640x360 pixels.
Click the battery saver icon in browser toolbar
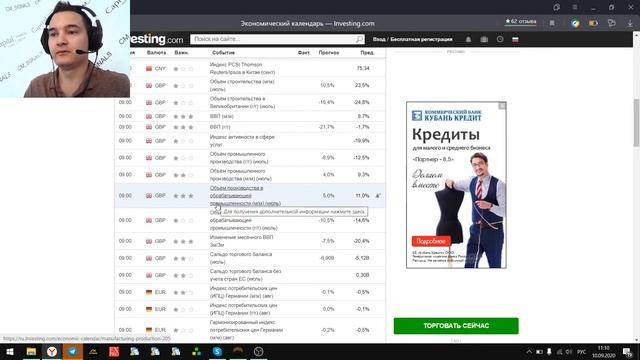(593, 23)
